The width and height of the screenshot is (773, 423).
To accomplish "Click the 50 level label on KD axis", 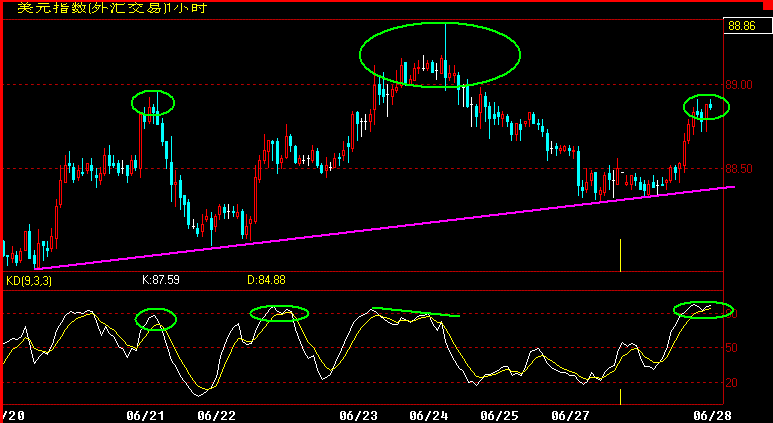I will (x=731, y=348).
